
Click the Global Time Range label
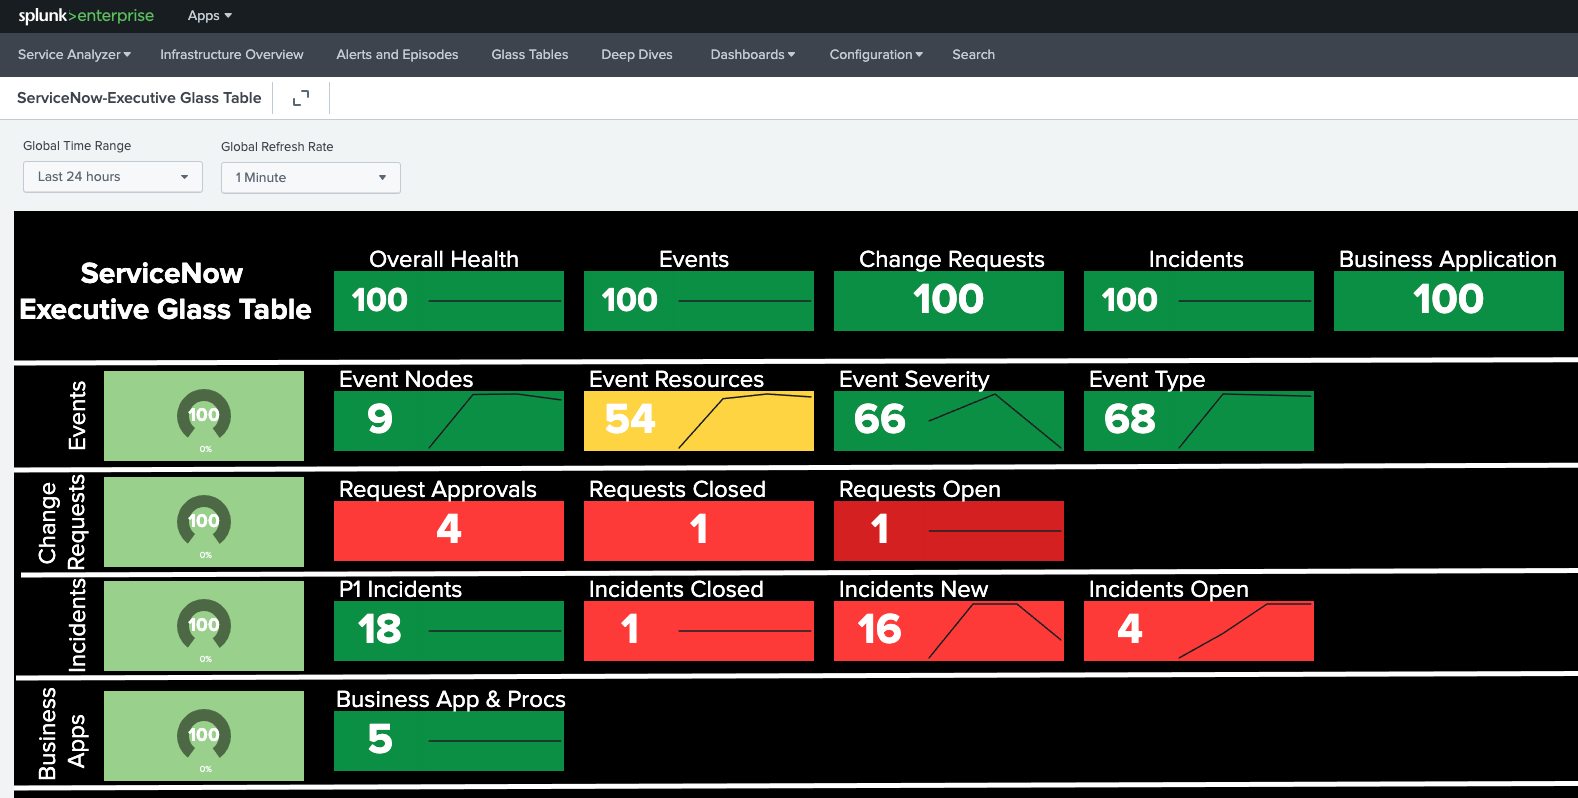coord(77,146)
